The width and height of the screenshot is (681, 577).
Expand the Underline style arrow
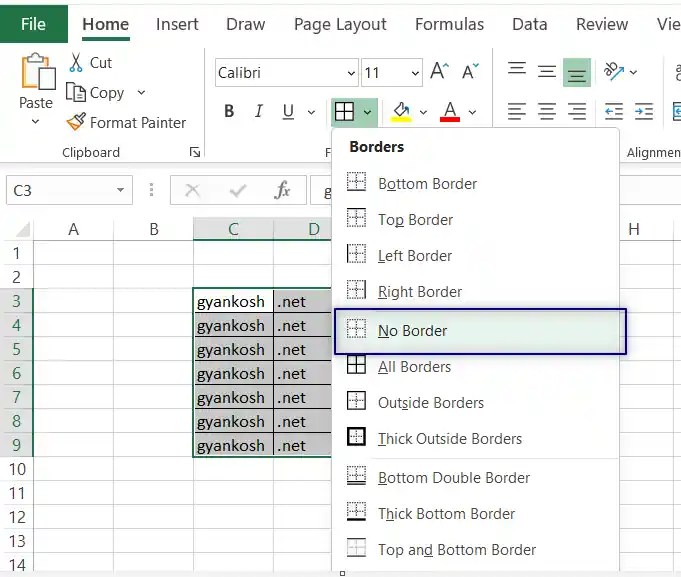[x=311, y=112]
